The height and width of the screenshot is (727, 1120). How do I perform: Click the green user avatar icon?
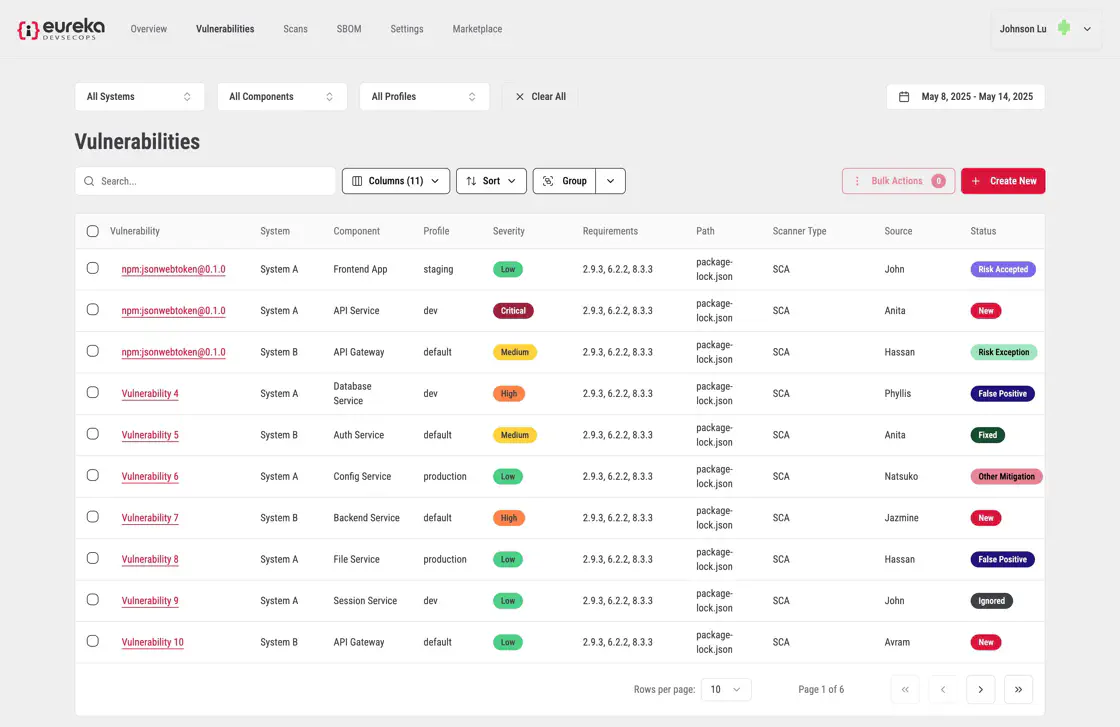1064,29
